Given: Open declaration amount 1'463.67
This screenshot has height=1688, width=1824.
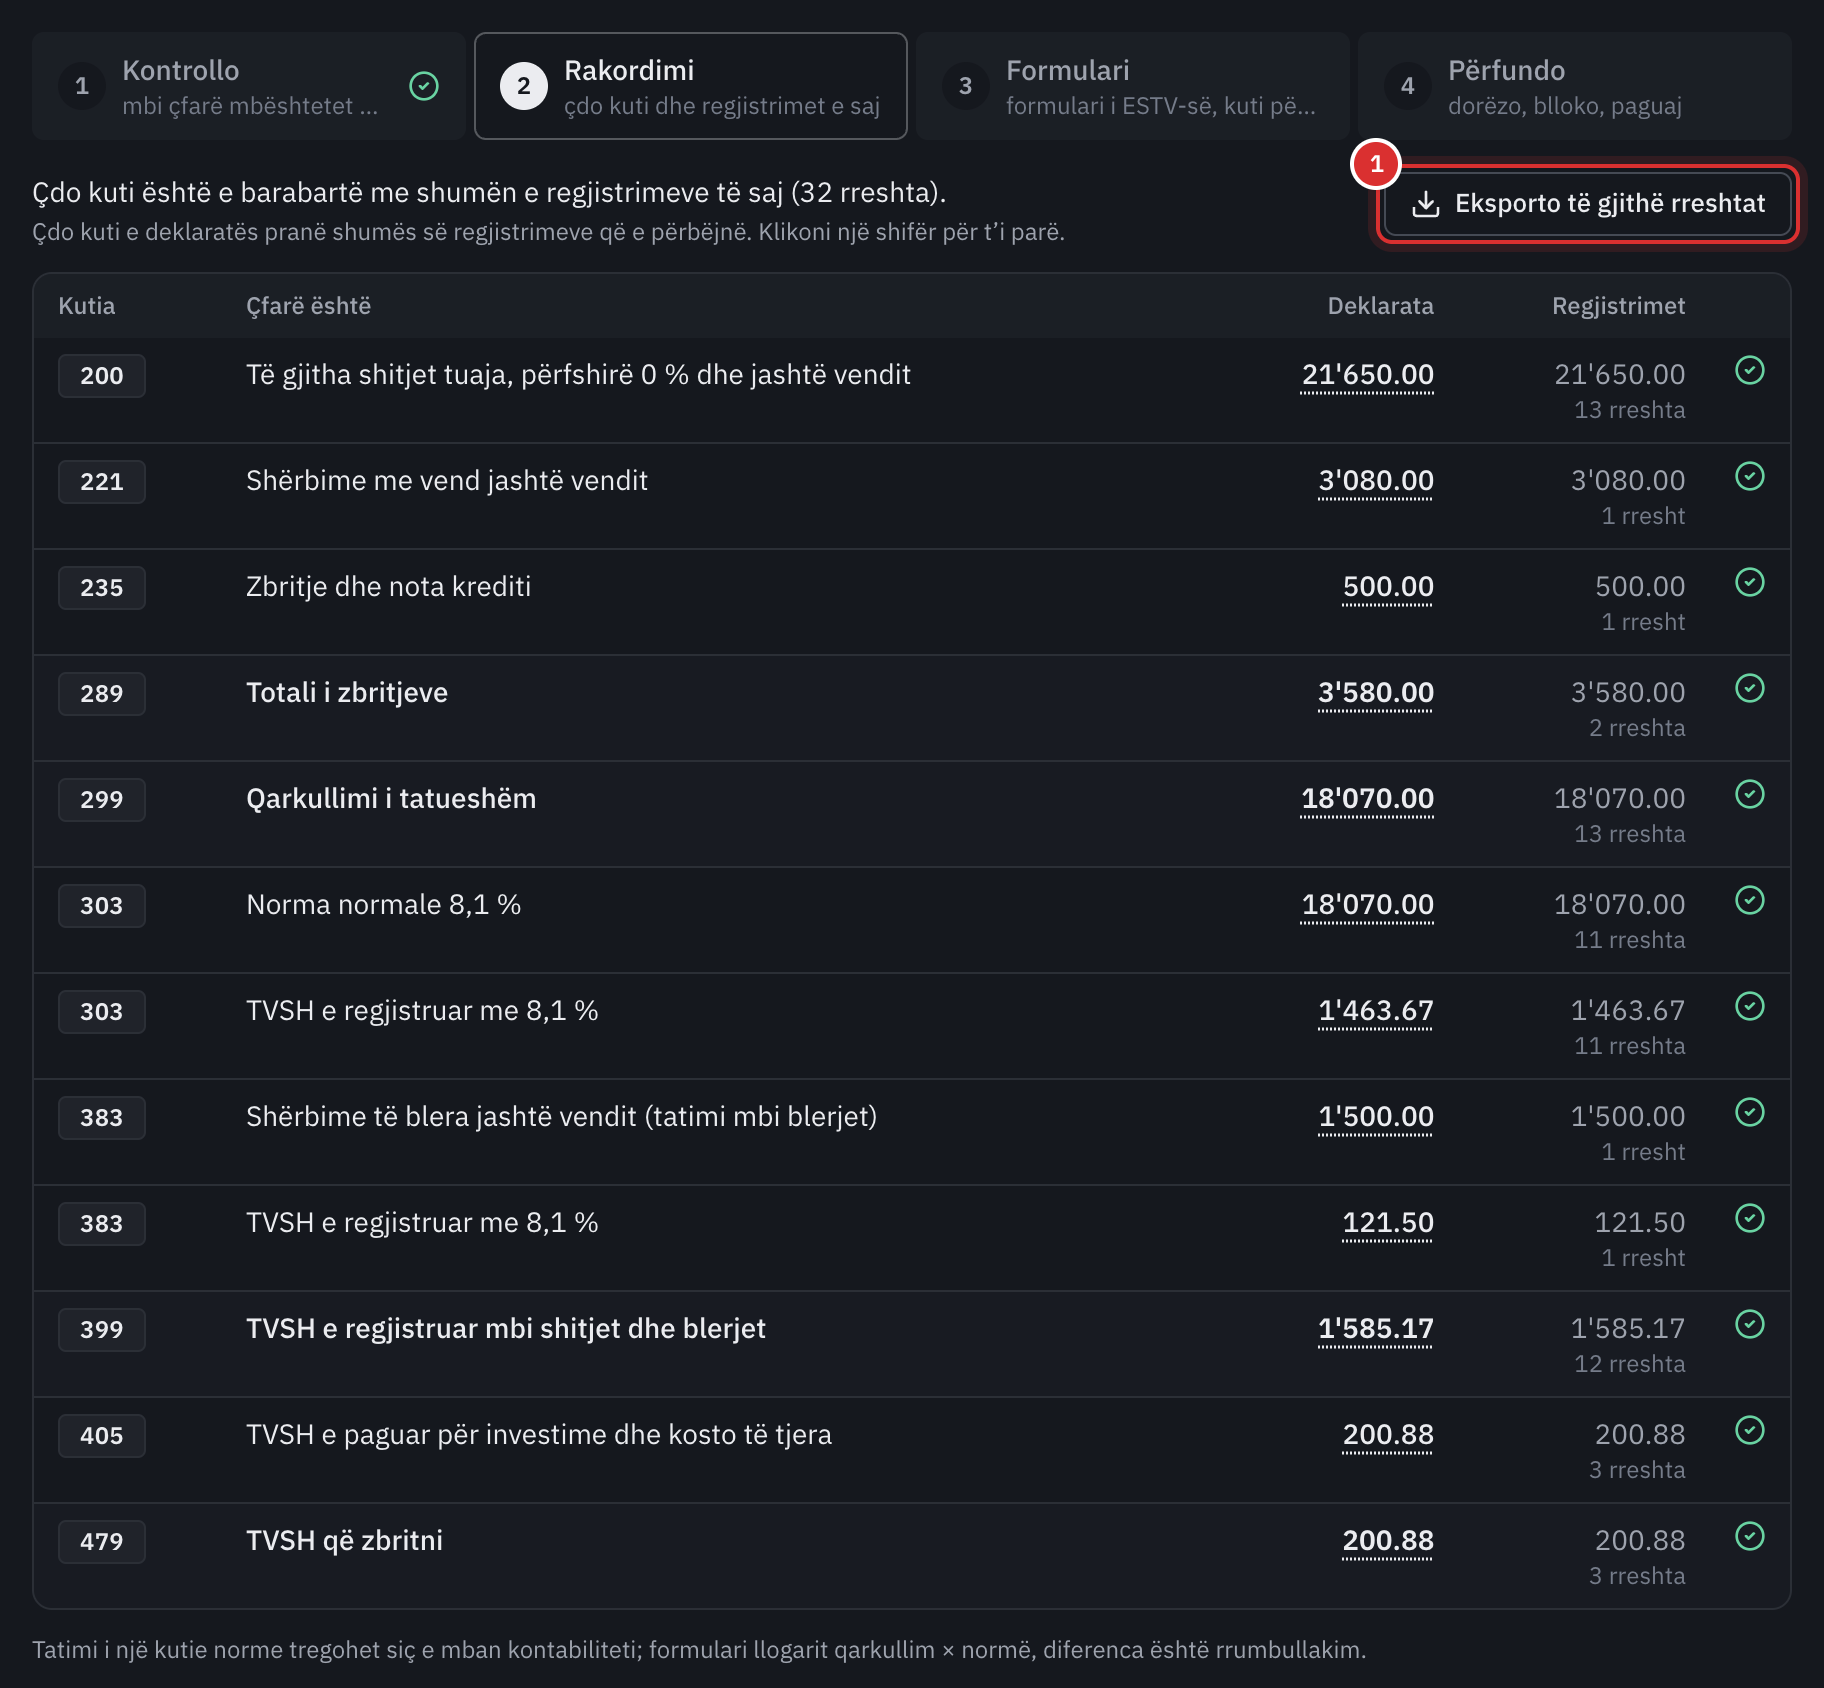Looking at the screenshot, I should click(x=1375, y=1011).
